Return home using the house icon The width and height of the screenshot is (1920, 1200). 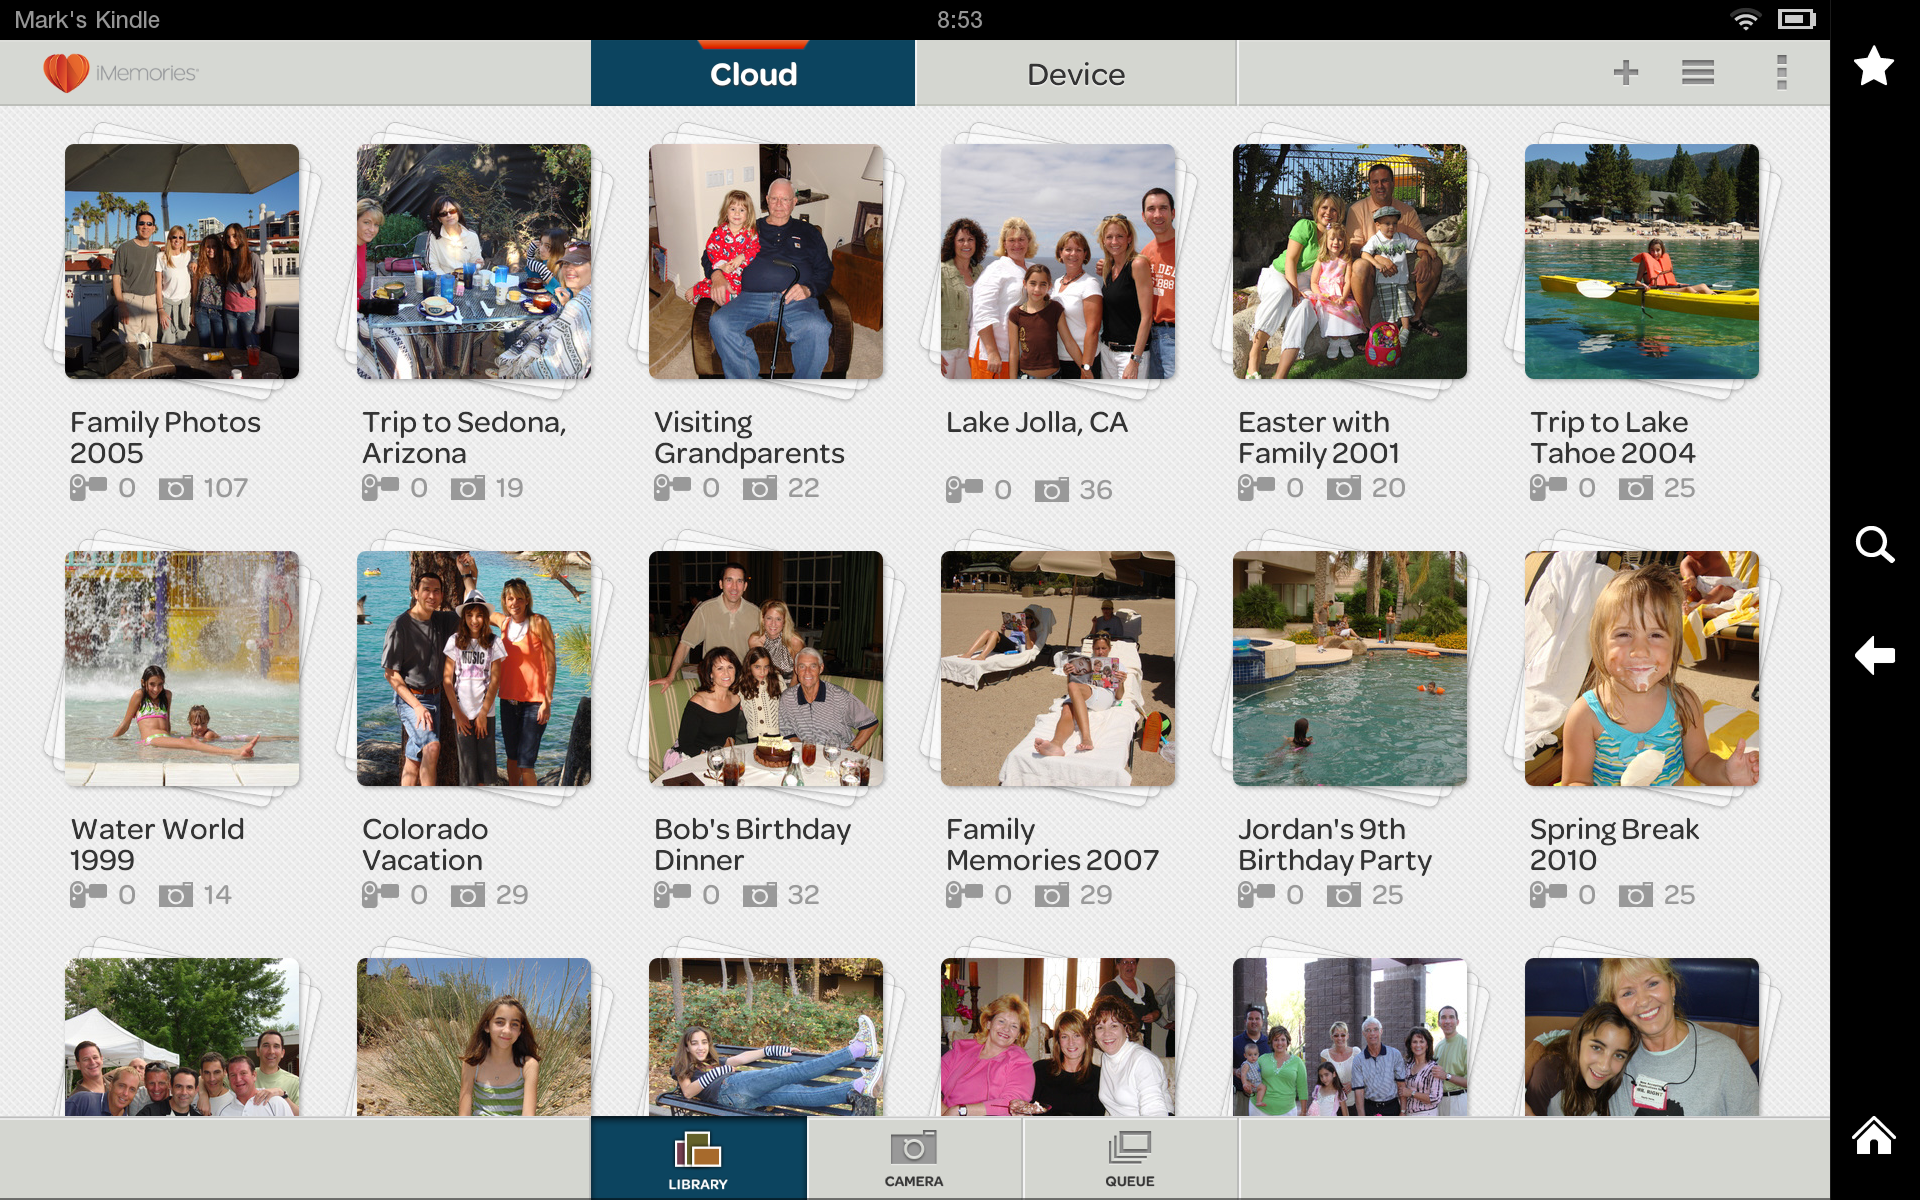[1875, 1135]
